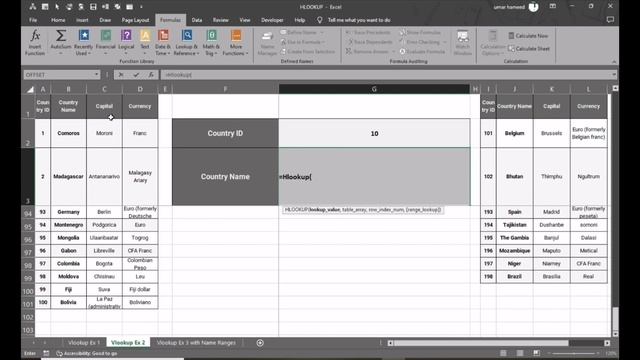Viewport: 640px width, 360px height.
Task: Open the Financial functions dropdown
Action: coord(106,42)
